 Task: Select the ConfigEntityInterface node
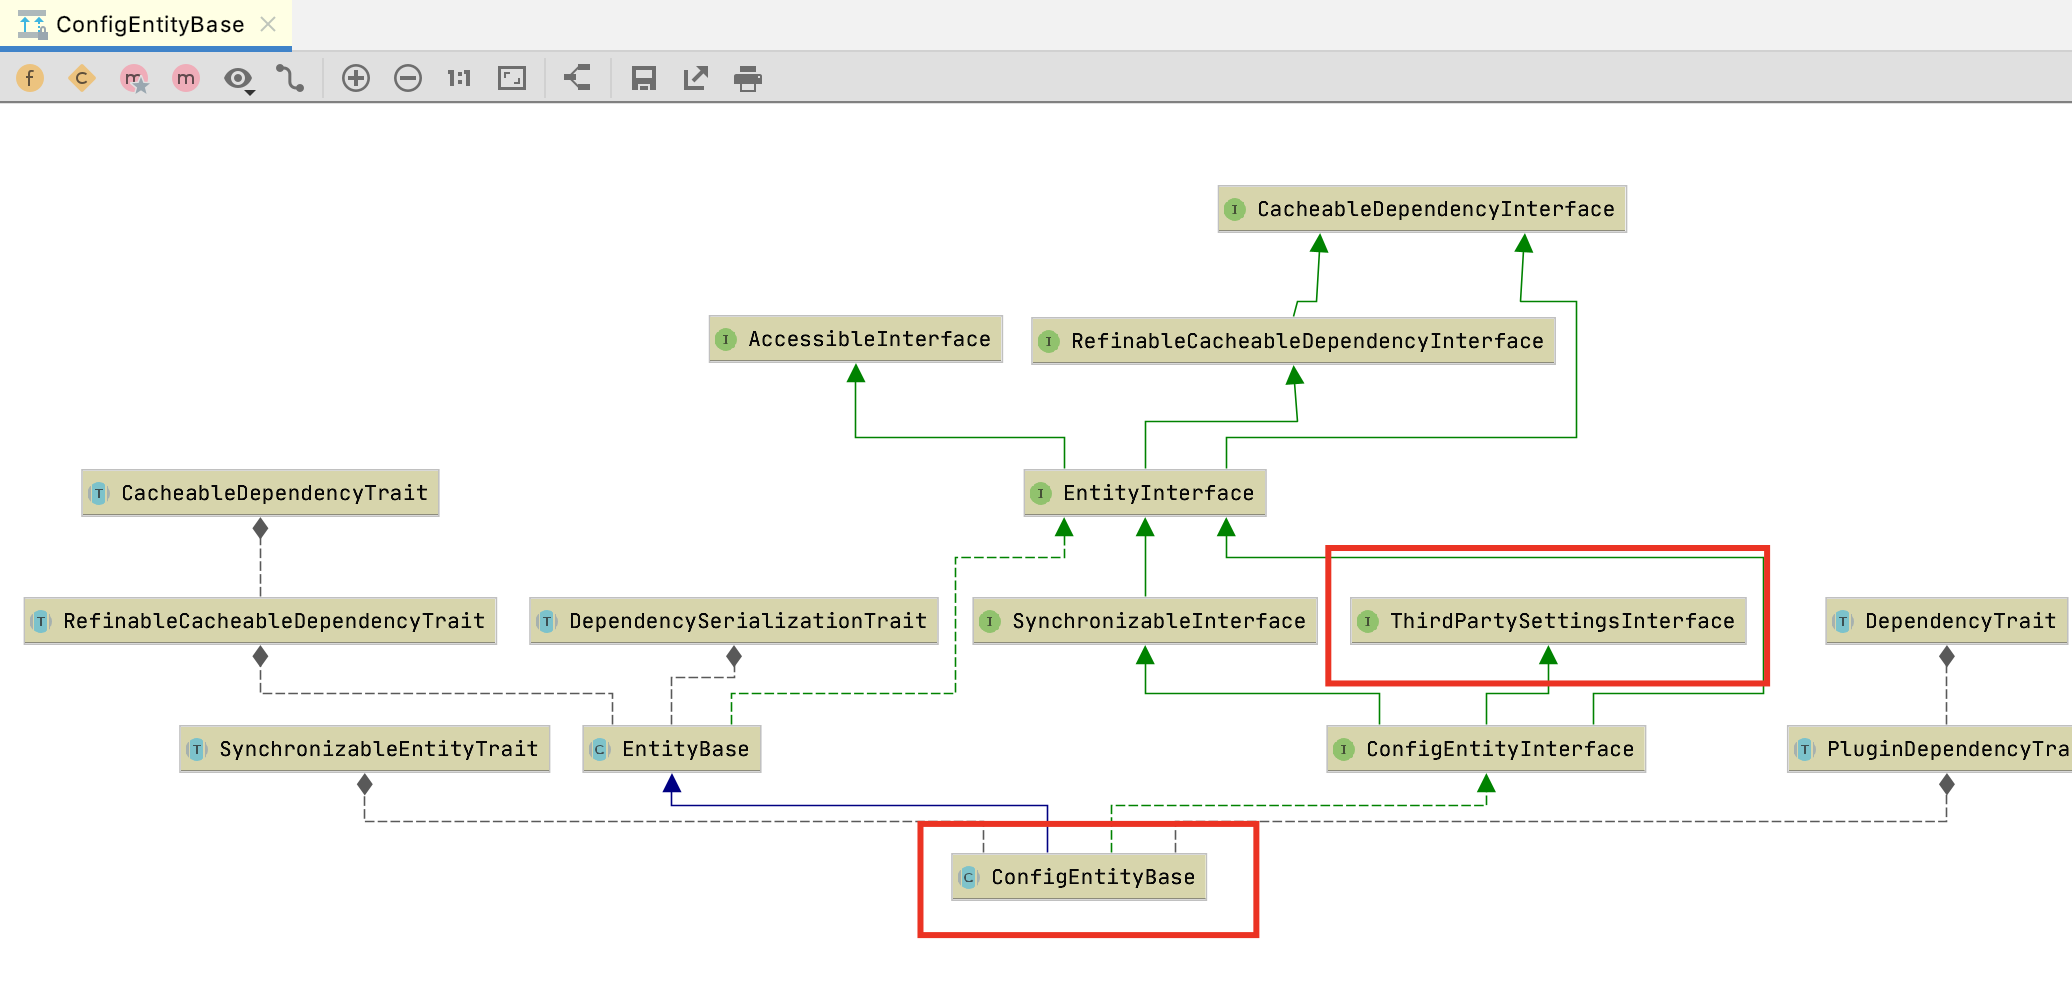1486,749
